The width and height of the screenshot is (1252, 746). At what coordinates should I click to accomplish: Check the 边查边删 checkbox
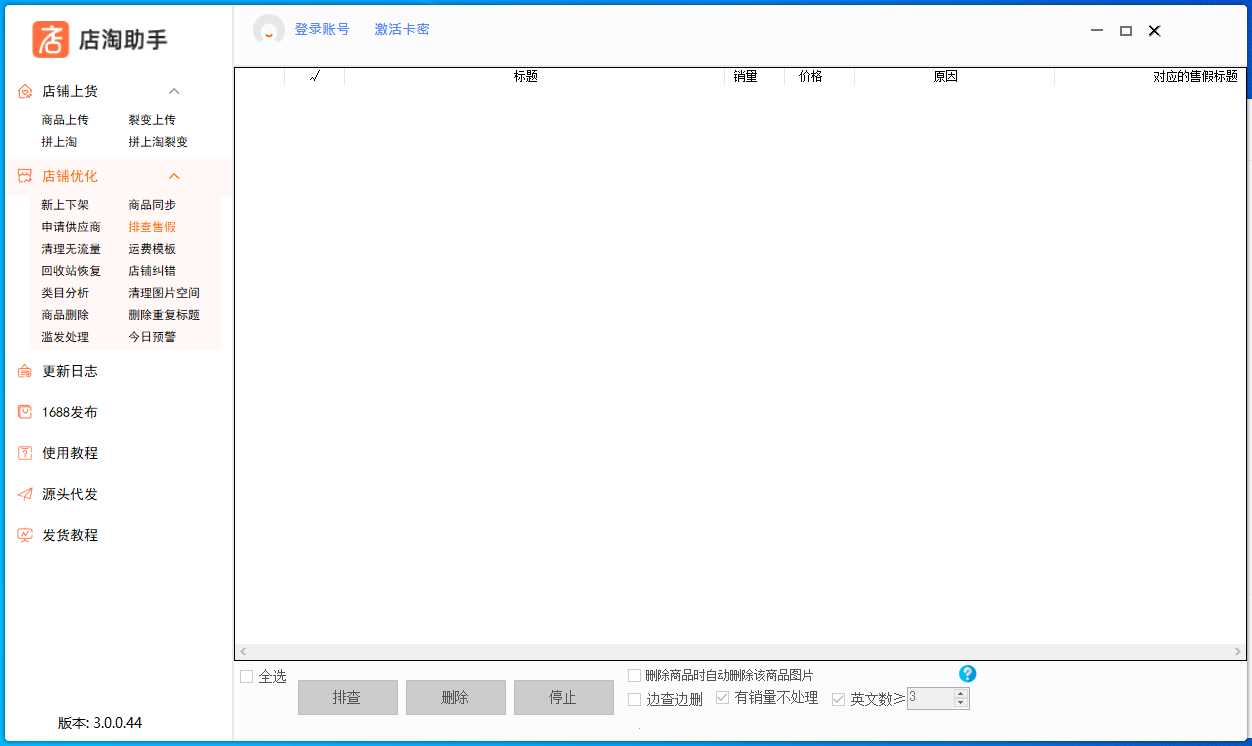(634, 699)
